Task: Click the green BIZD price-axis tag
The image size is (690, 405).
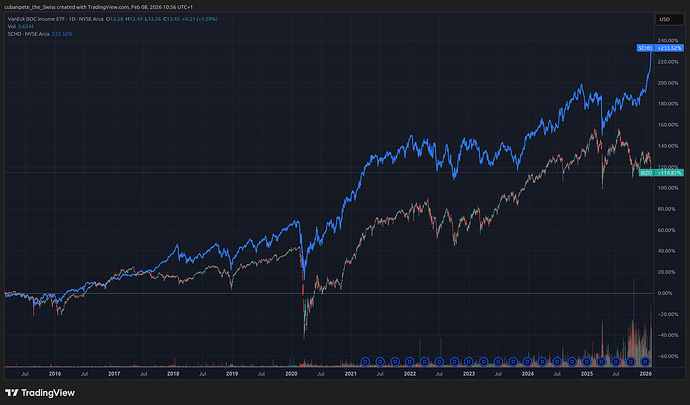Action: [644, 173]
